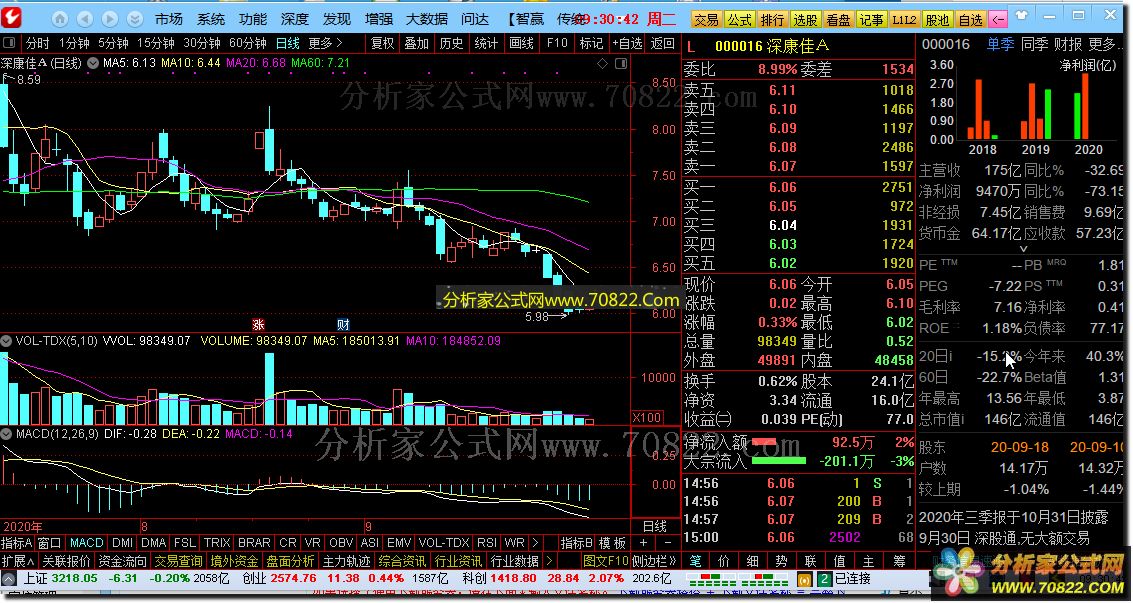Expand more tabs after 行业数据
Image resolution: width=1133 pixels, height=603 pixels.
550,561
